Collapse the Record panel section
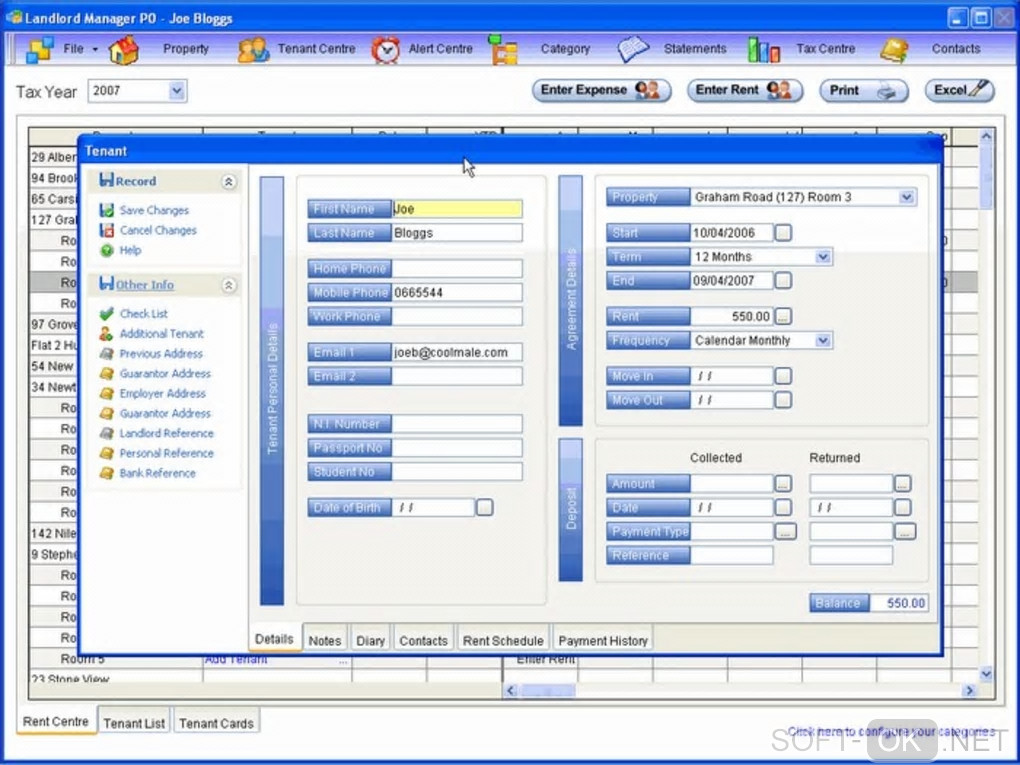Image resolution: width=1020 pixels, height=765 pixels. [x=228, y=181]
